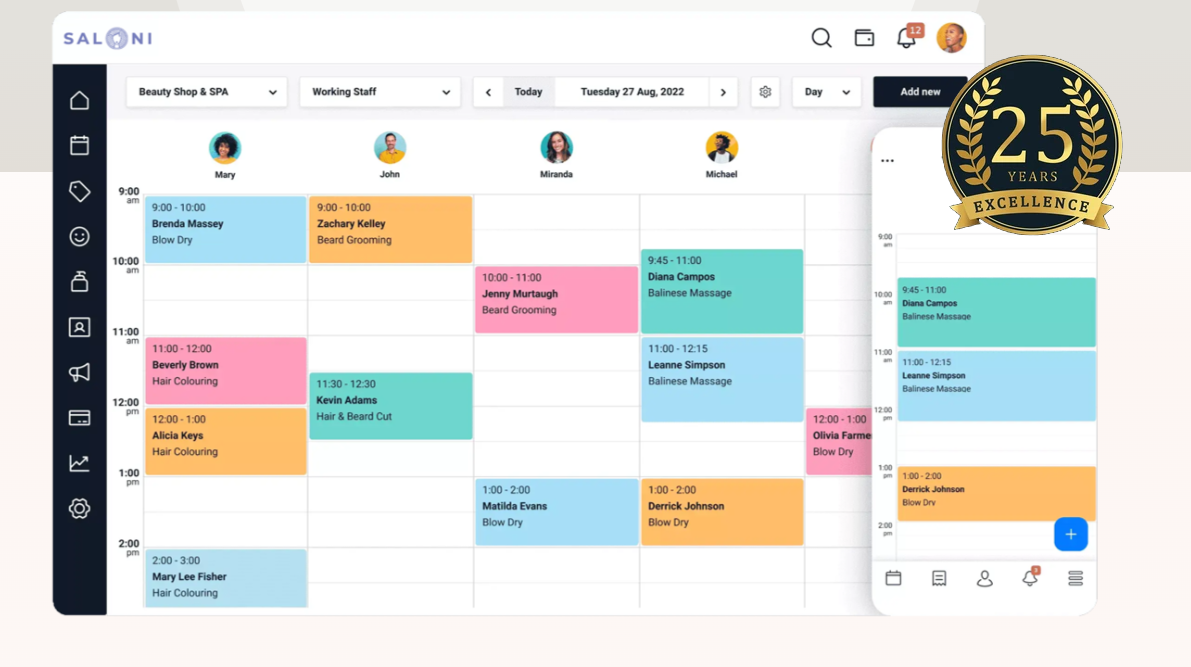
Task: Expand the Working Staff dropdown
Action: pos(380,92)
